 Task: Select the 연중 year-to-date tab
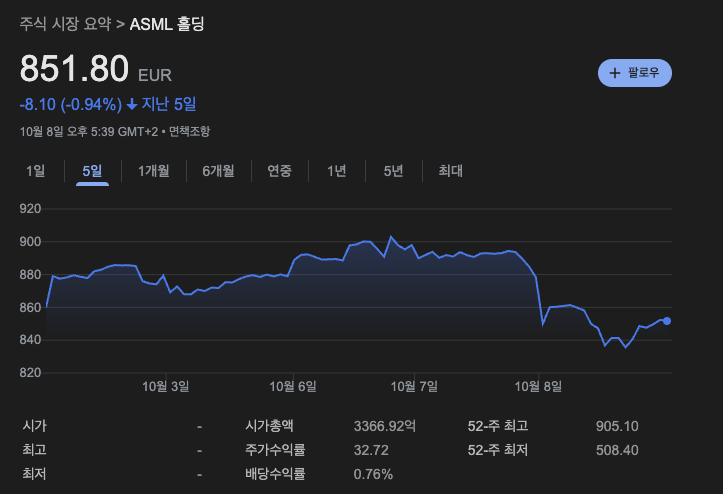click(279, 171)
